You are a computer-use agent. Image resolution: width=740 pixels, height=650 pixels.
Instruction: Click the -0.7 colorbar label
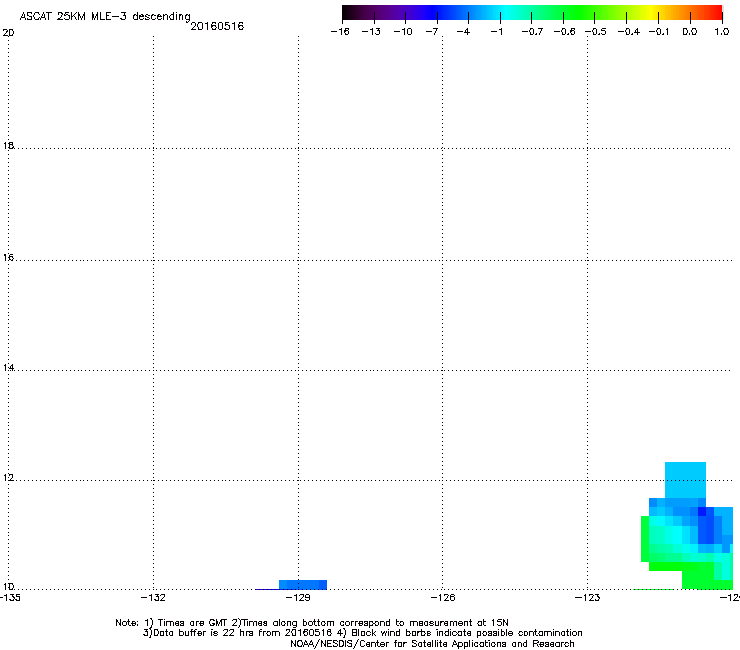click(532, 32)
